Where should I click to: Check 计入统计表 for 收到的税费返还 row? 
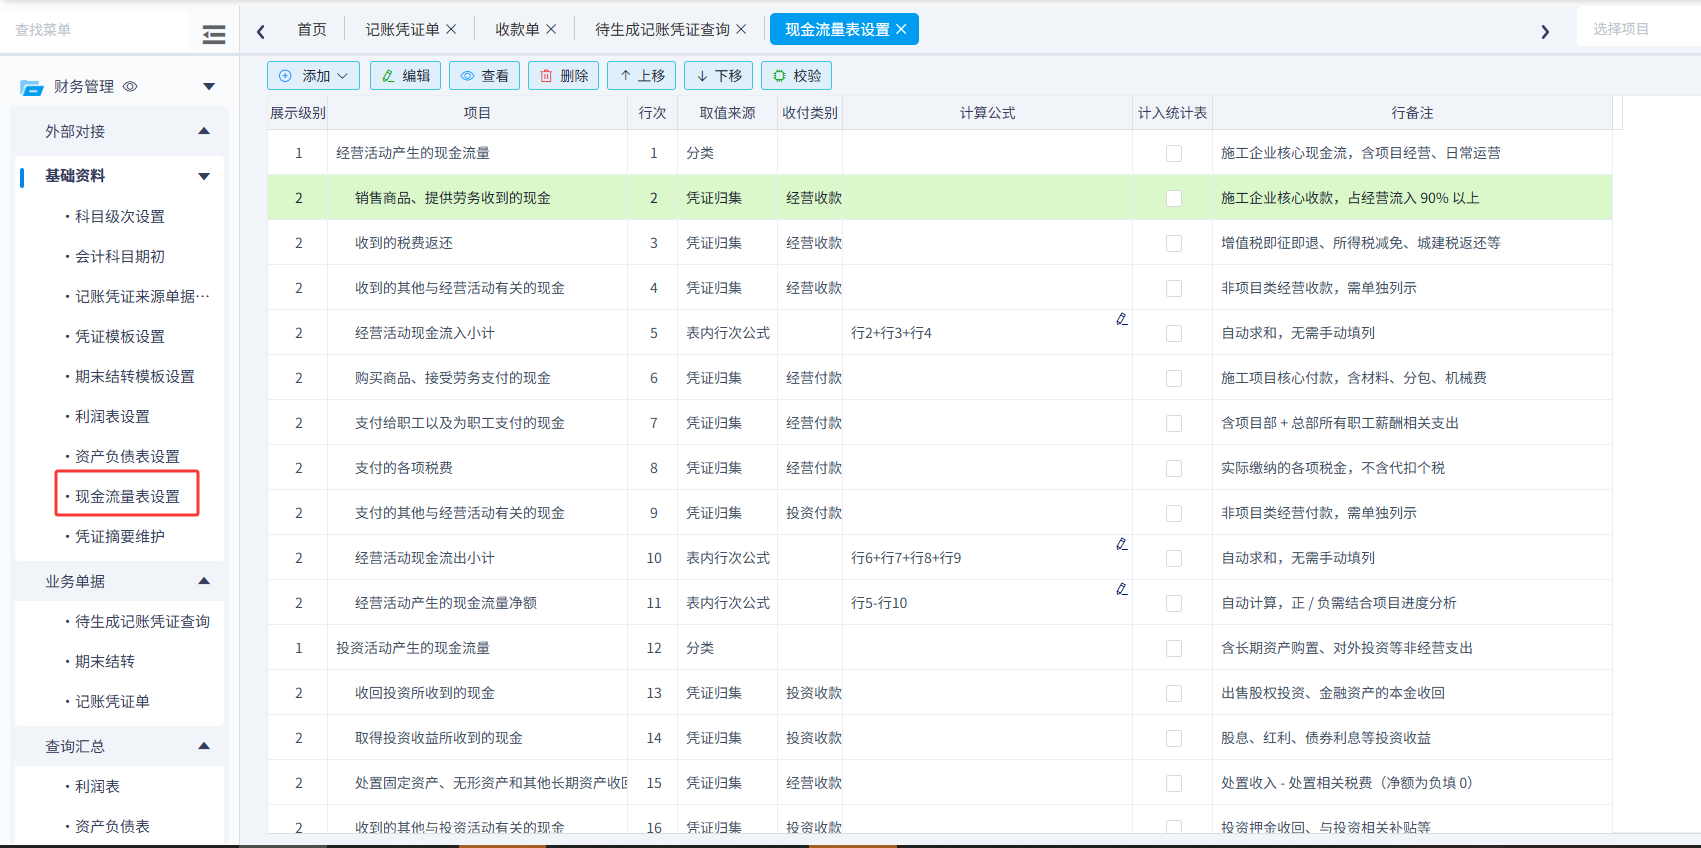pos(1174,243)
